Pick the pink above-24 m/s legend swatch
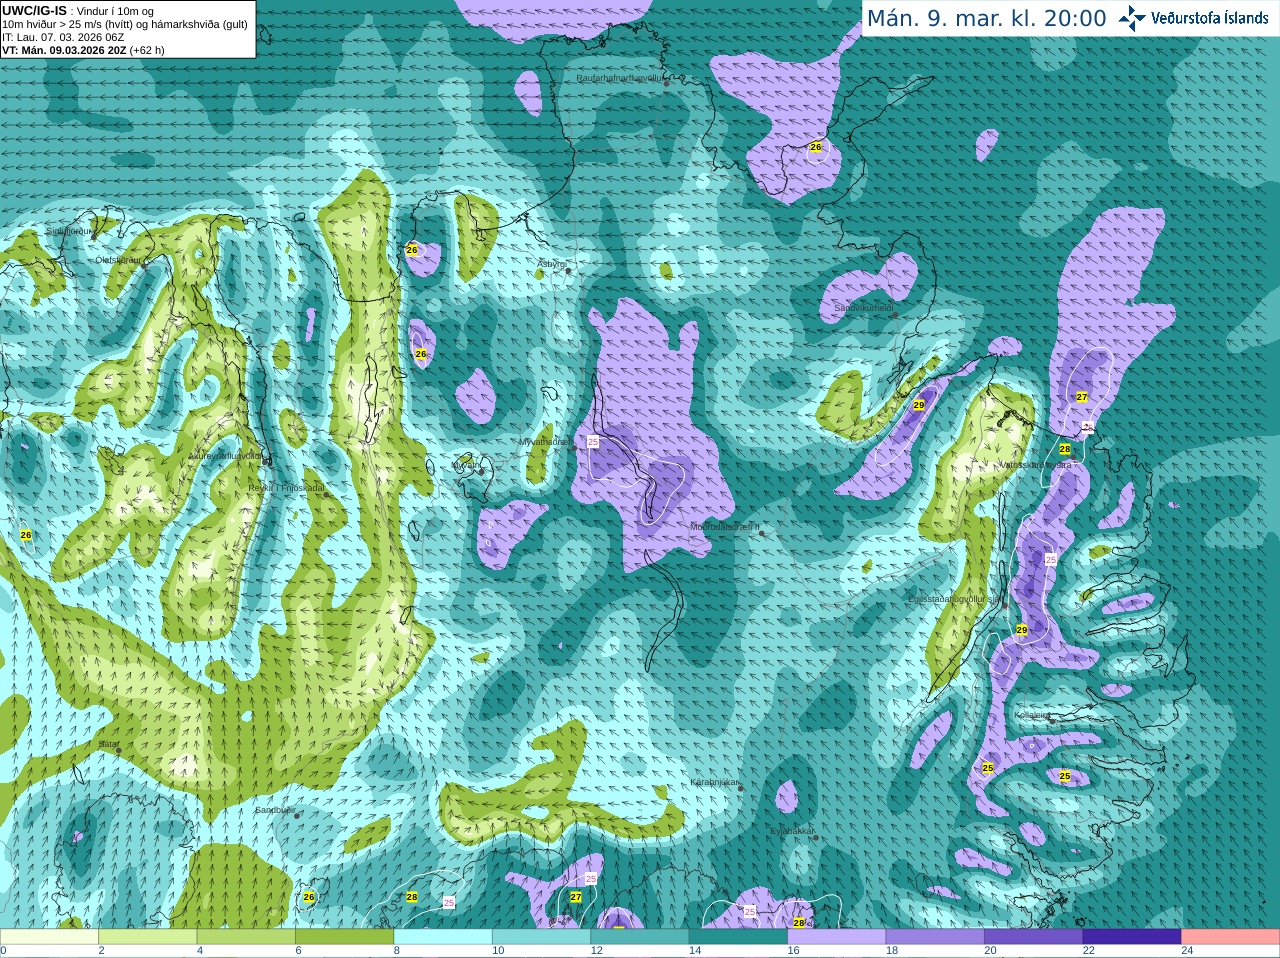 (1231, 937)
